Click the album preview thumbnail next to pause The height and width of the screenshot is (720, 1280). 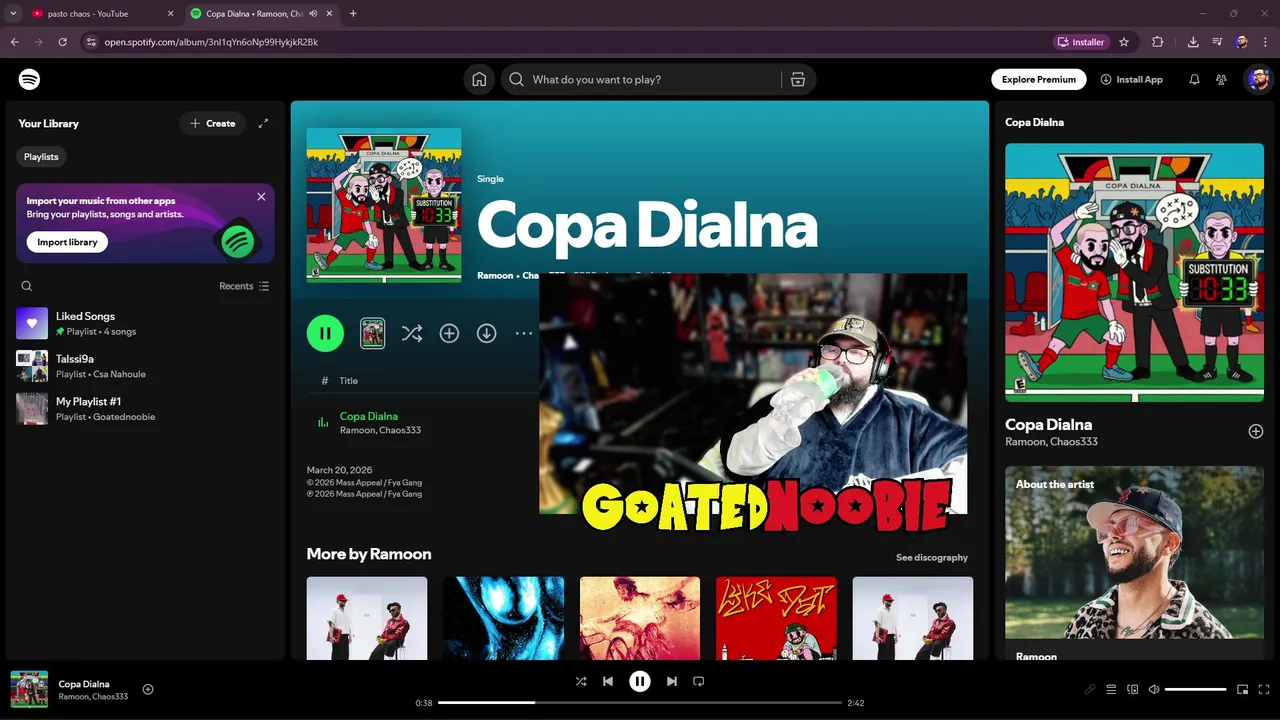(372, 333)
